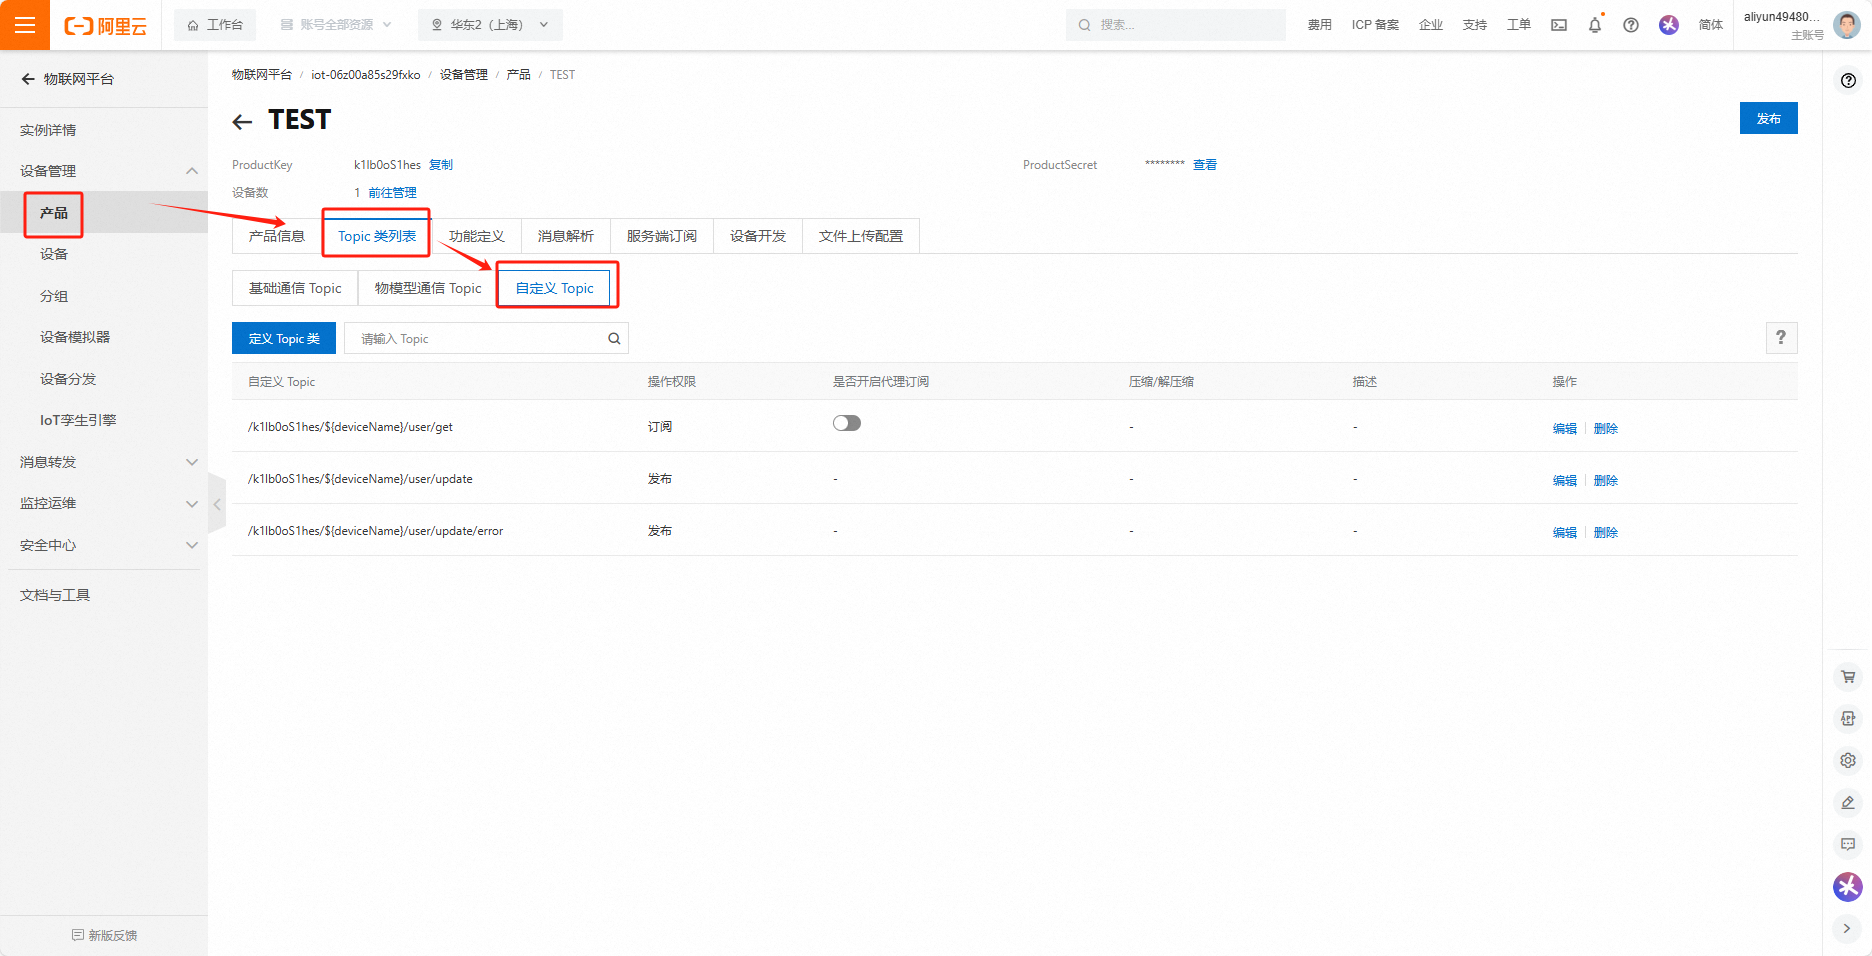Click the settings gear in right sidebar

pos(1848,760)
